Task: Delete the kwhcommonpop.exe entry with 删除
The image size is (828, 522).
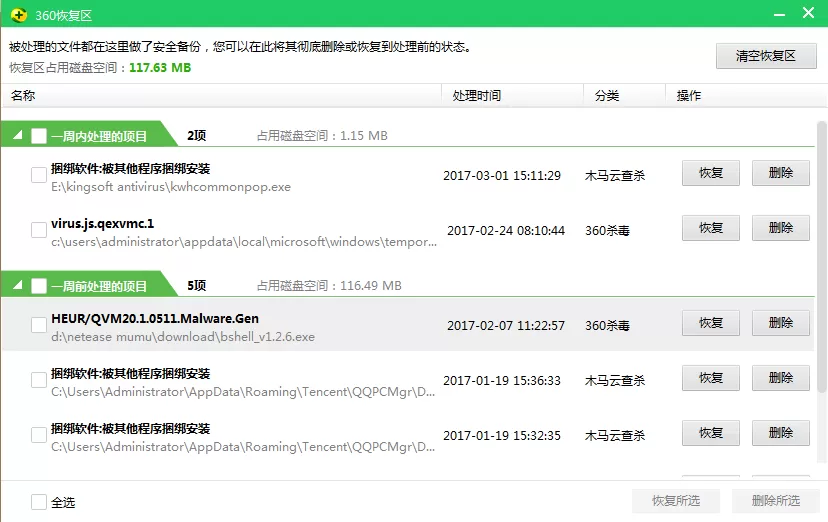Action: pos(781,173)
